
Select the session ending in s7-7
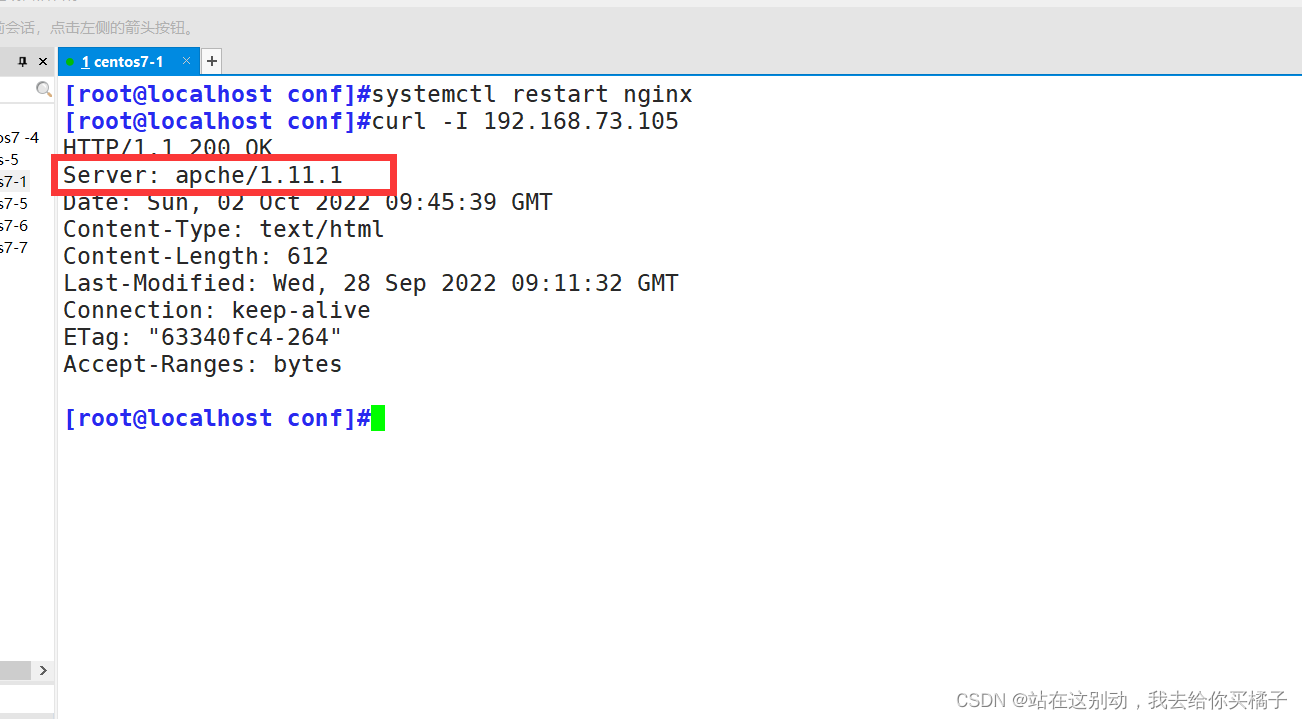pyautogui.click(x=14, y=247)
